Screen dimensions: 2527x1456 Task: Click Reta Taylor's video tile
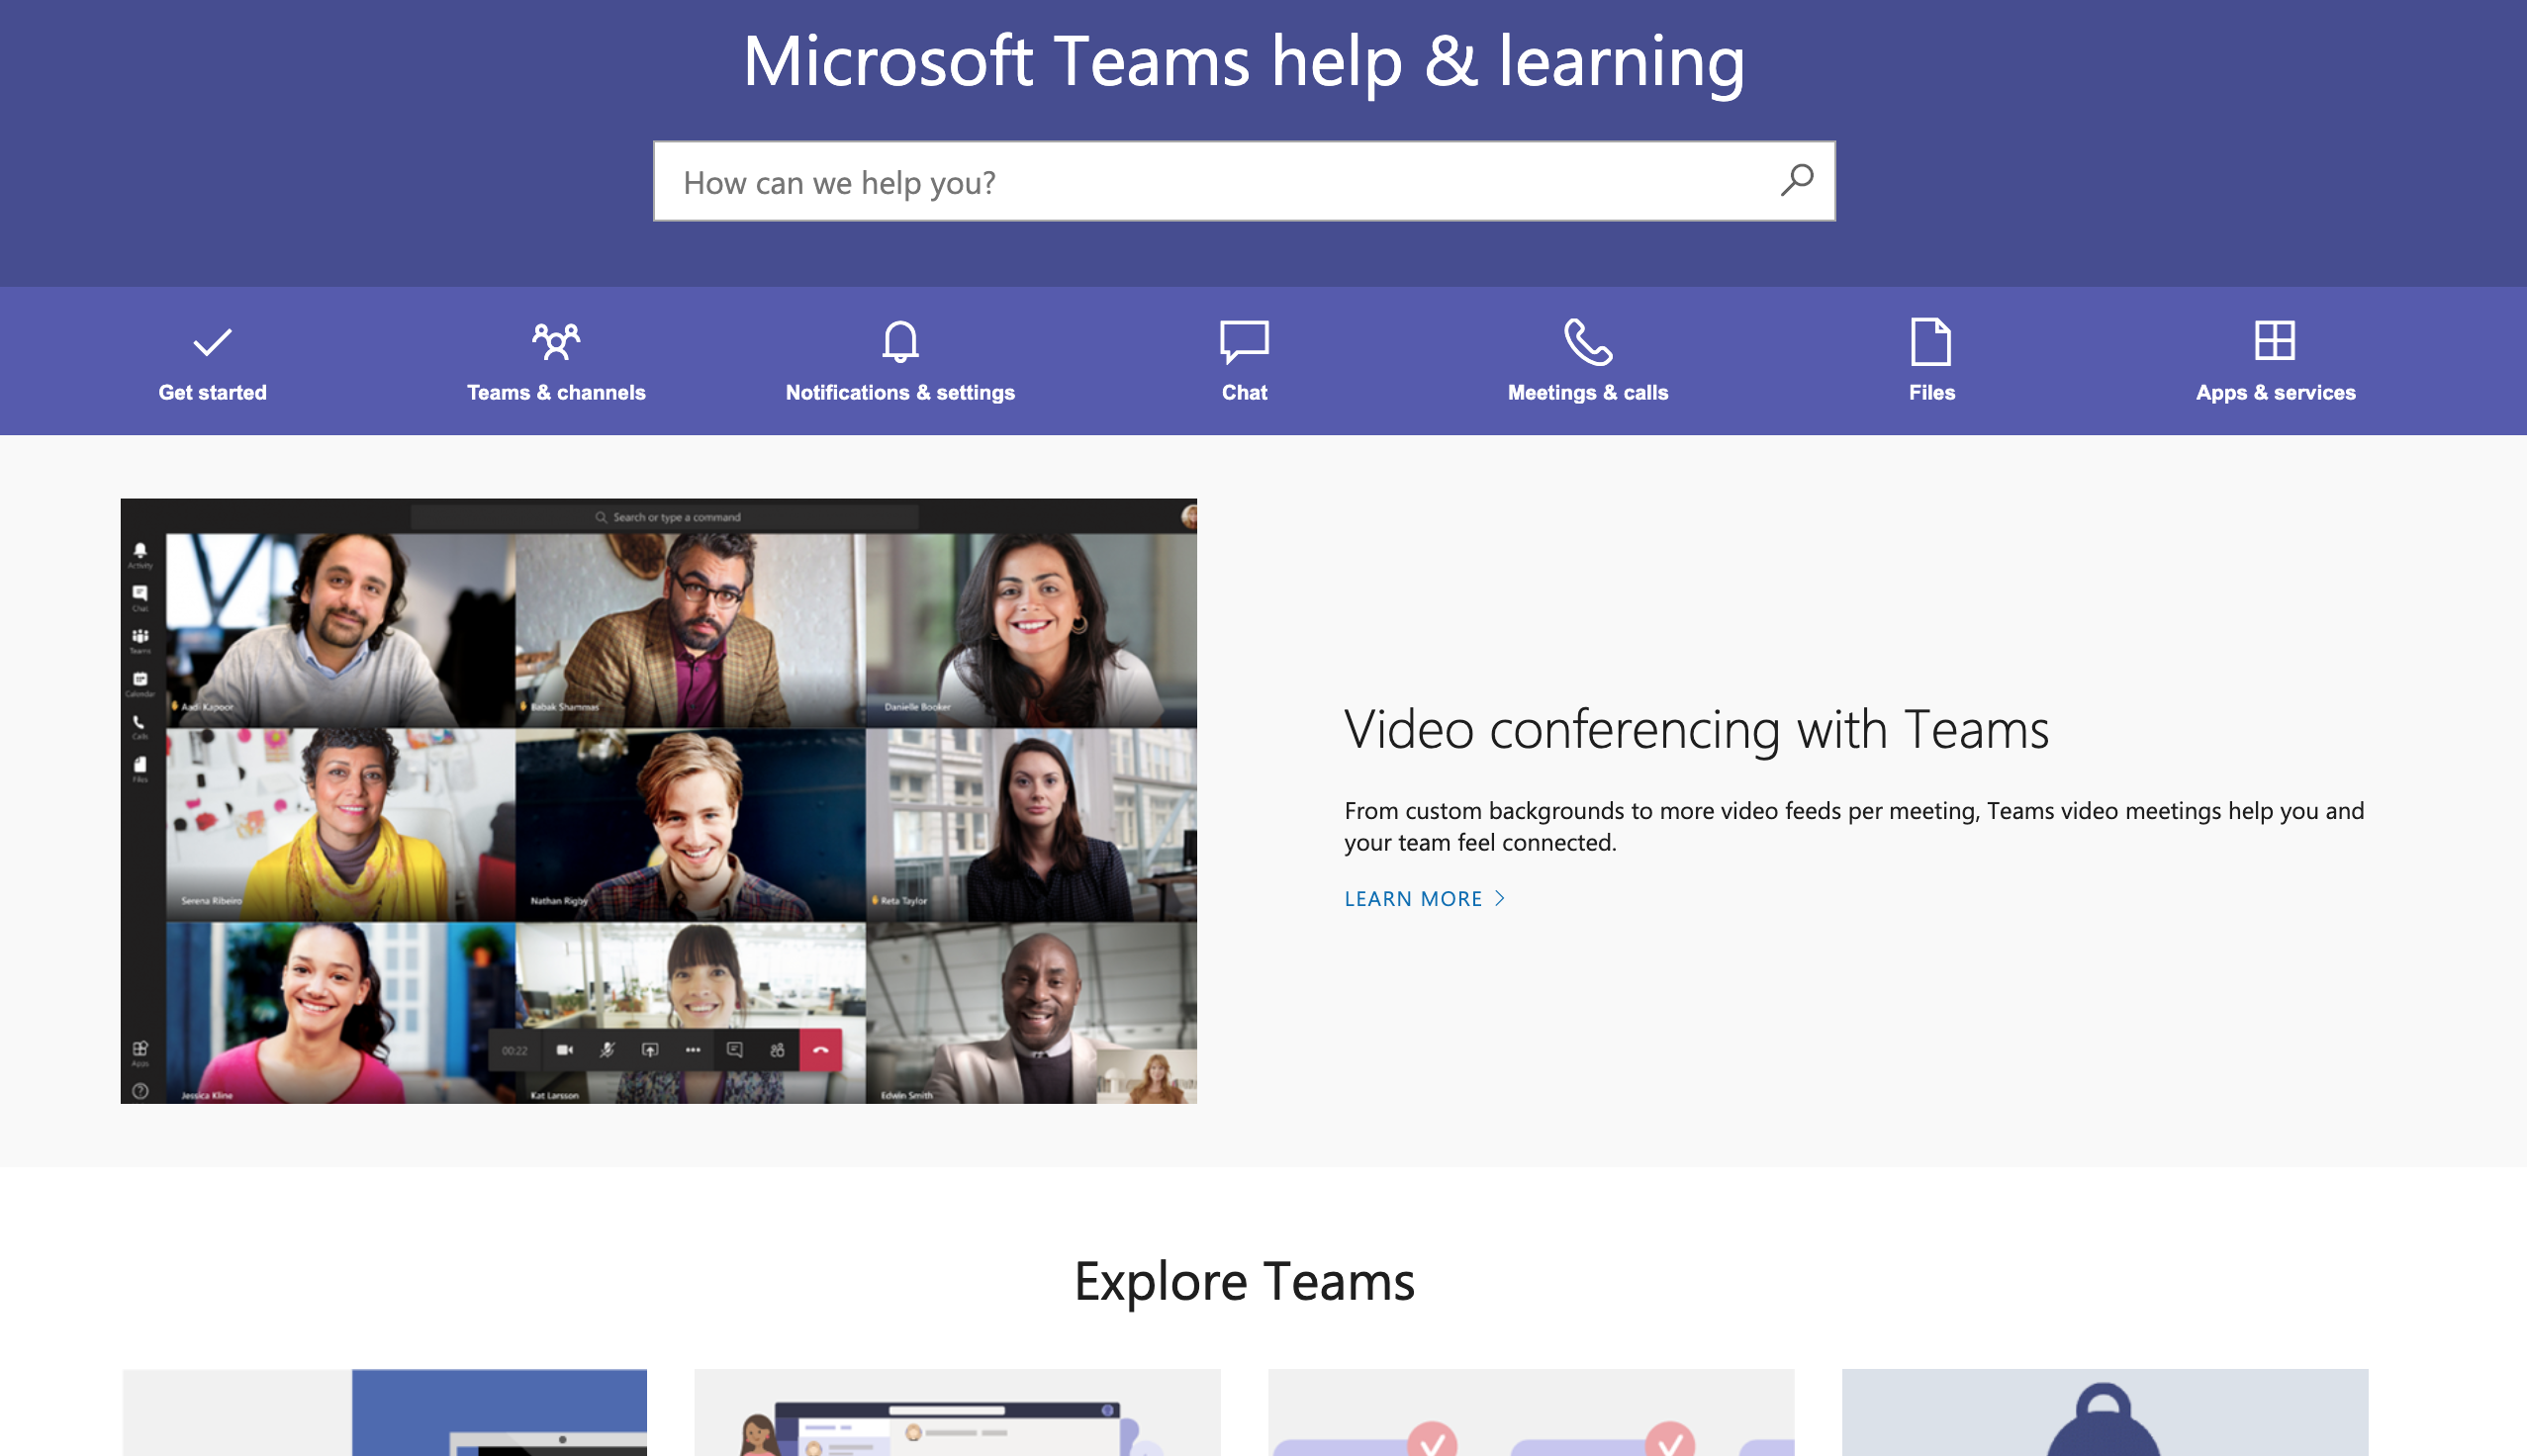pyautogui.click(x=1031, y=824)
